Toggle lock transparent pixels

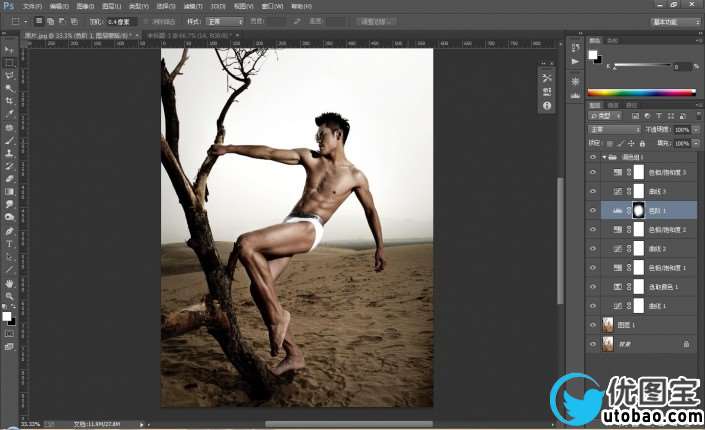pyautogui.click(x=610, y=143)
